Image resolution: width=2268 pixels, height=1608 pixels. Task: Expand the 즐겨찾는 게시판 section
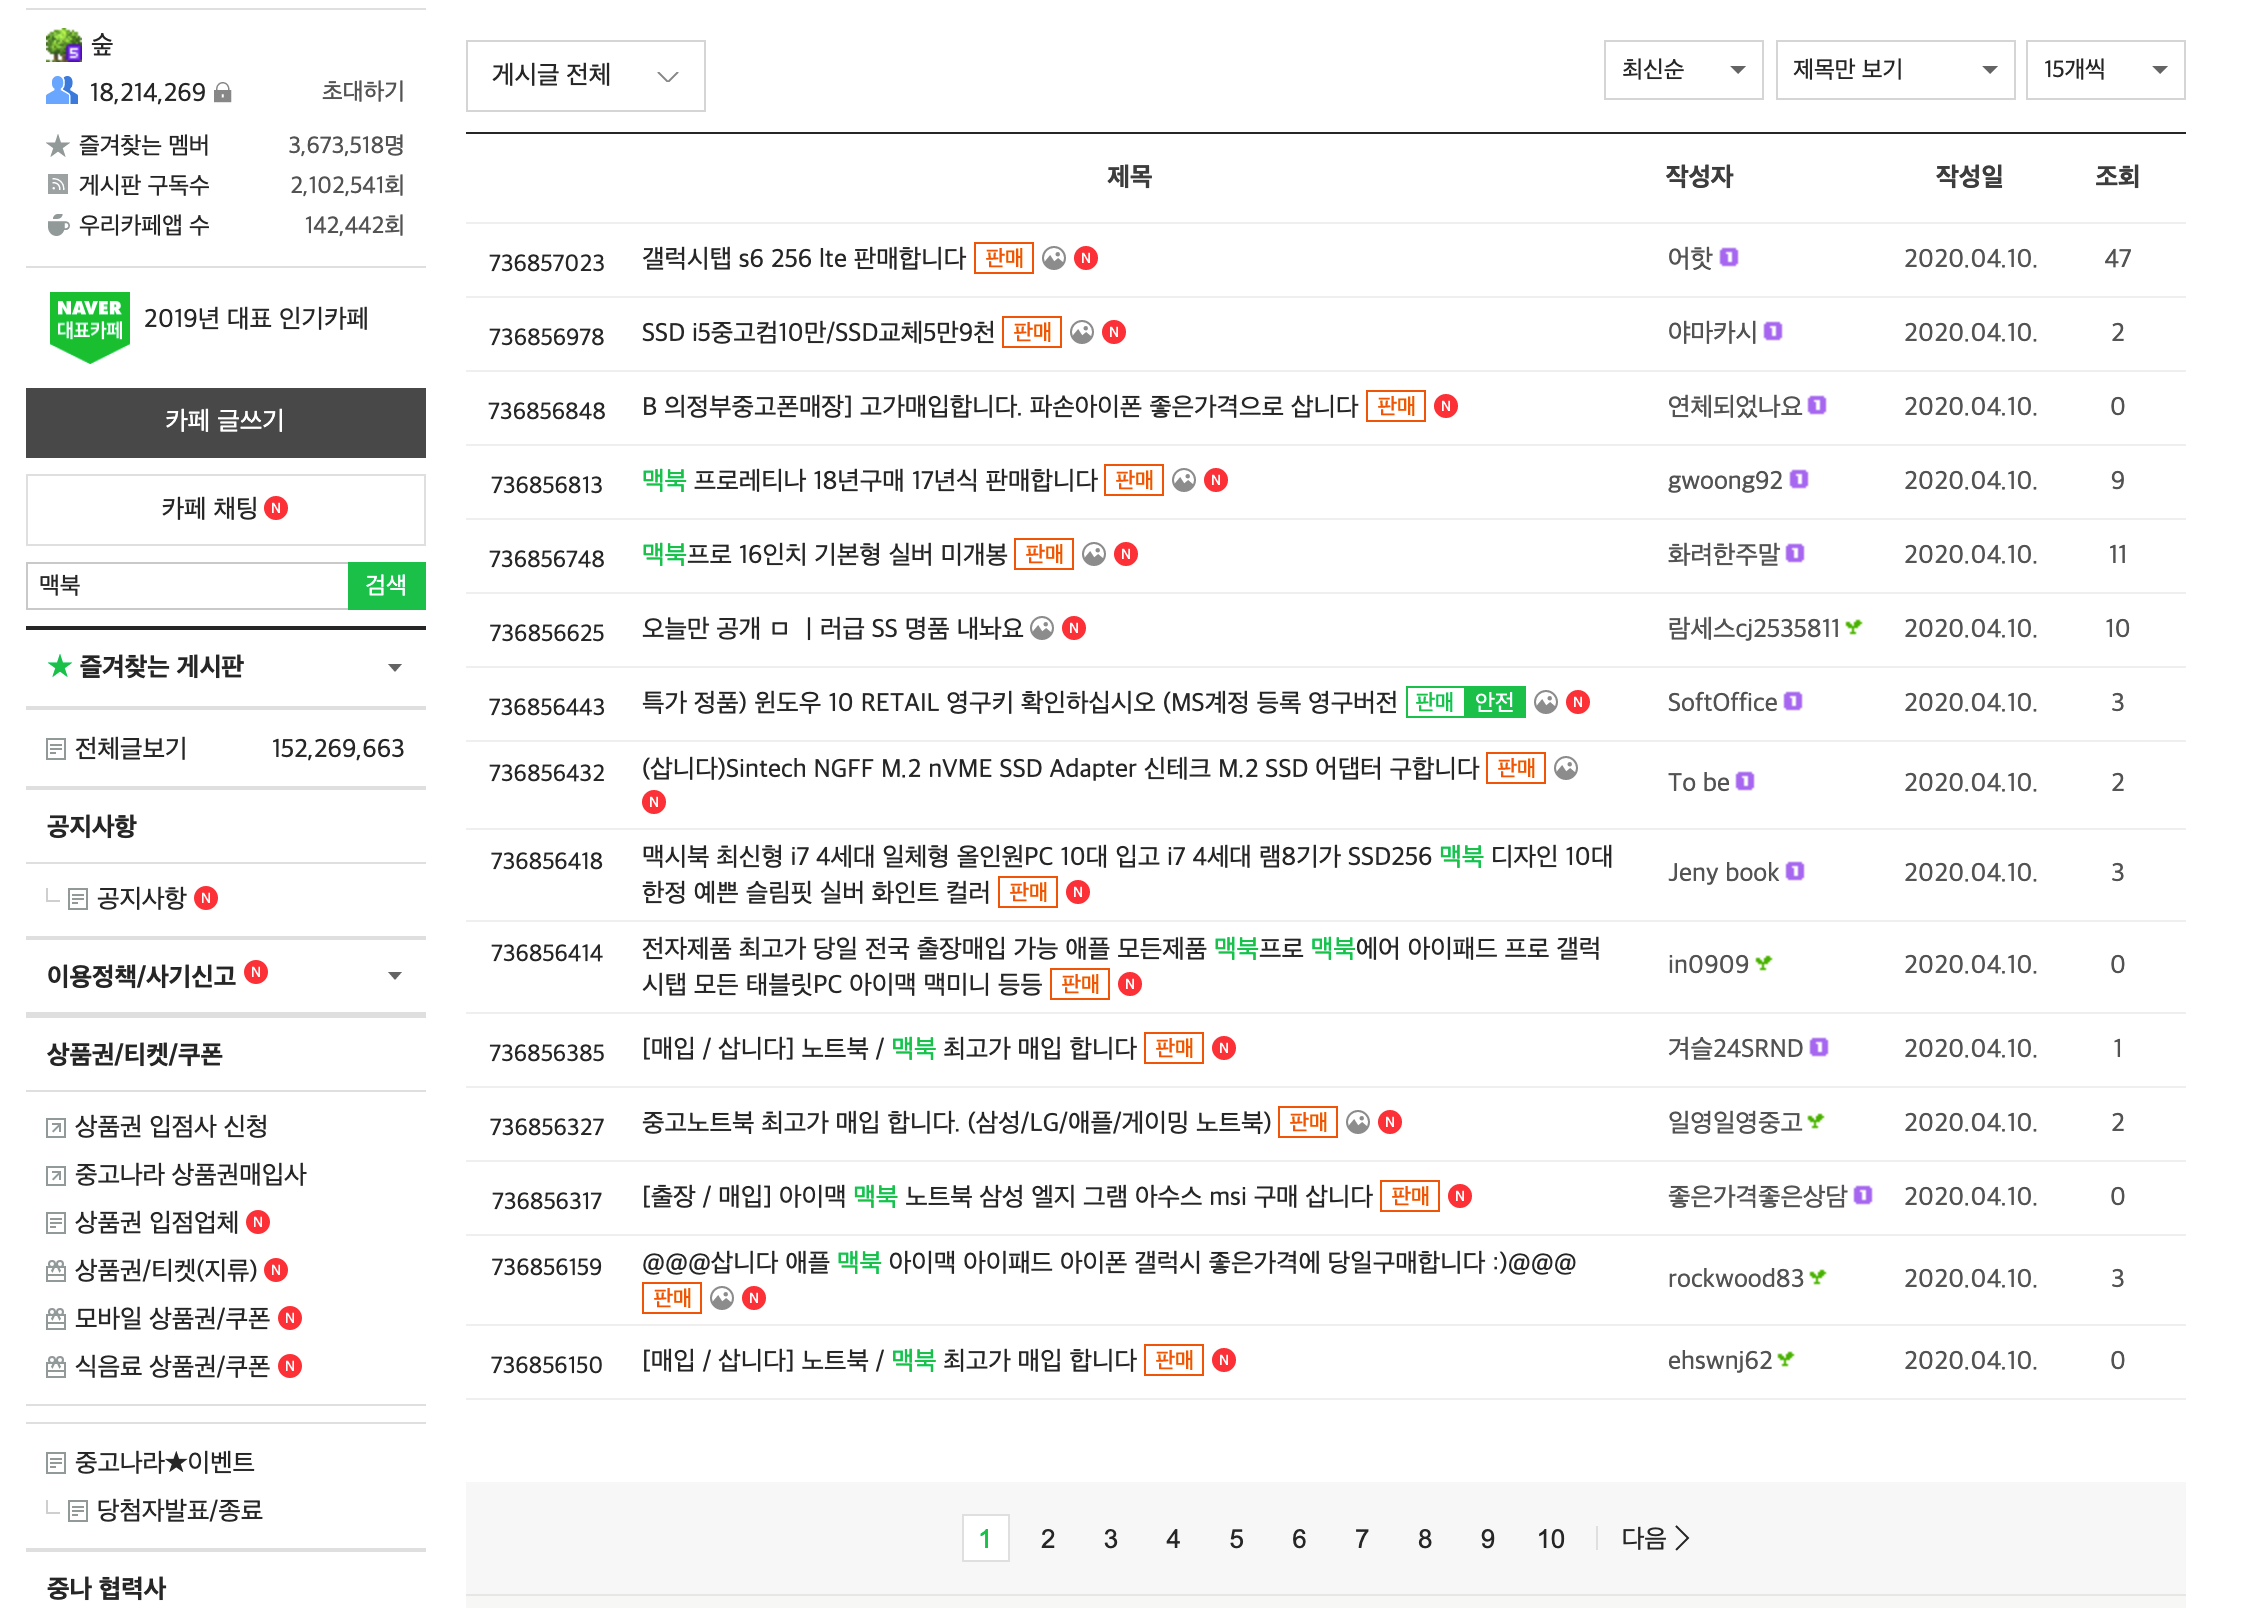[x=395, y=667]
